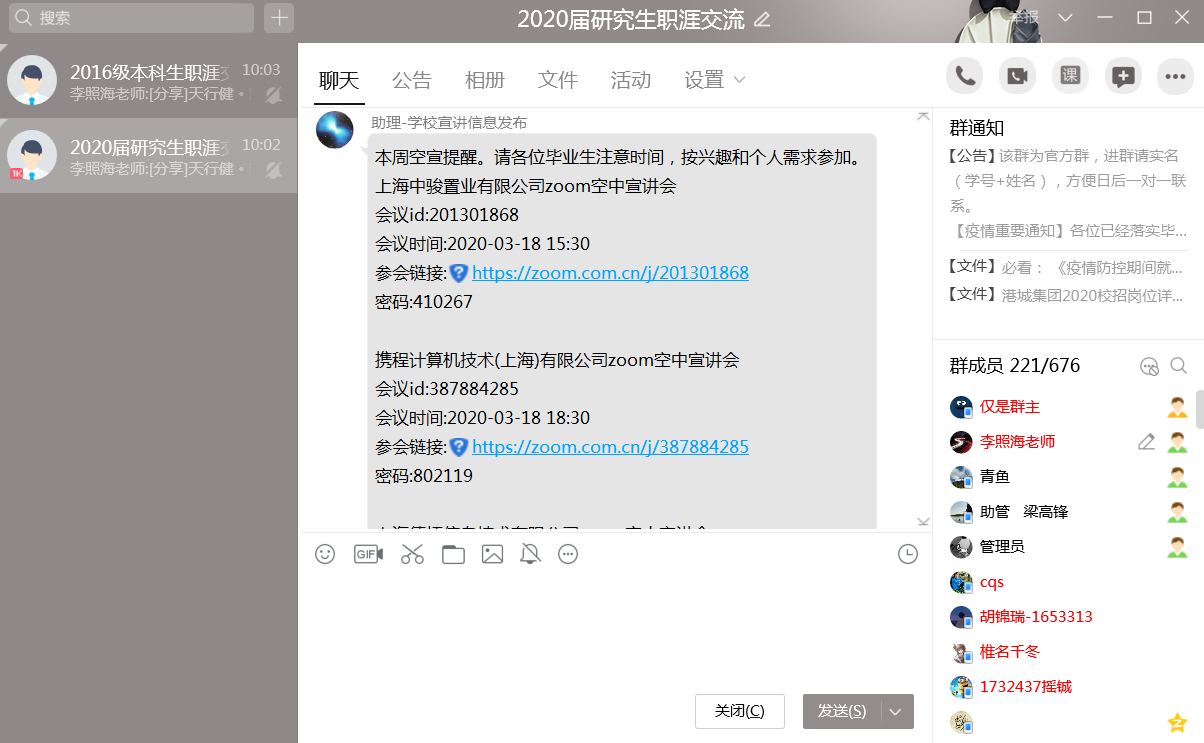Switch to the 文件 tab
Image resolution: width=1204 pixels, height=743 pixels.
557,80
